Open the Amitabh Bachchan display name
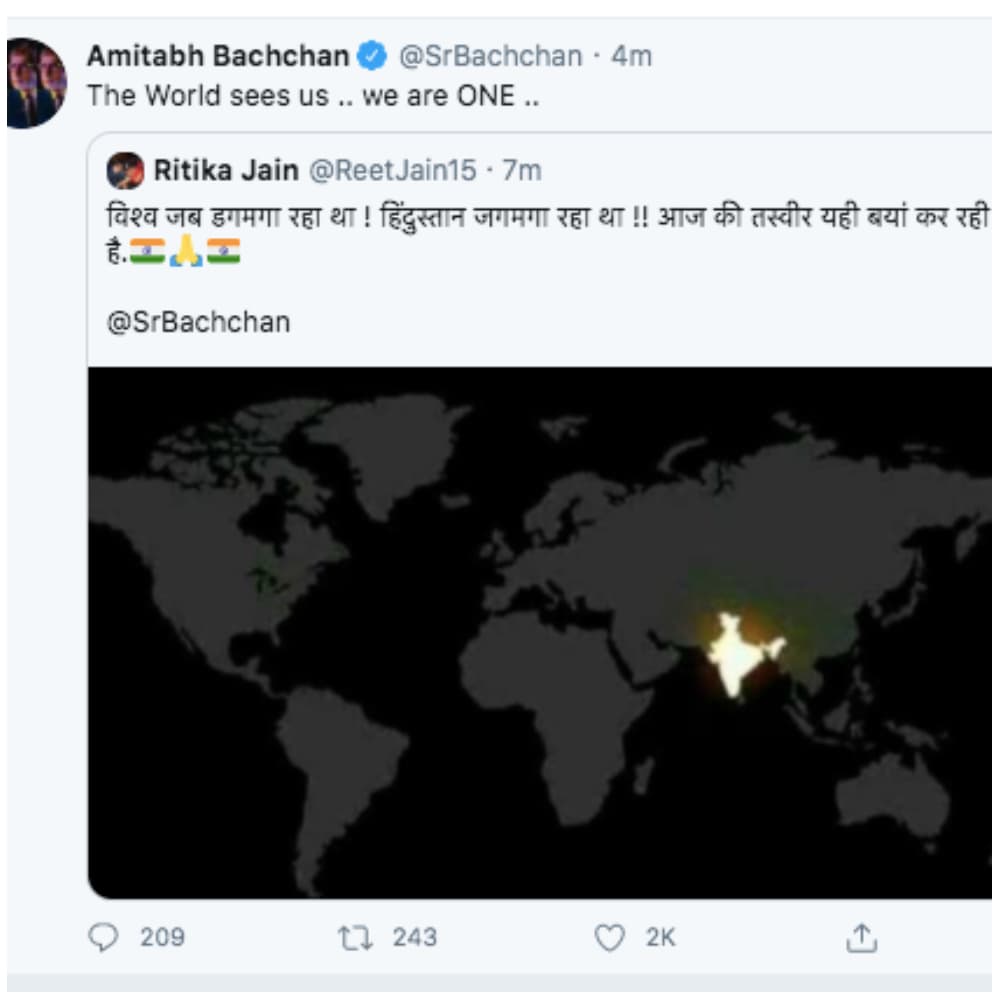 tap(218, 56)
